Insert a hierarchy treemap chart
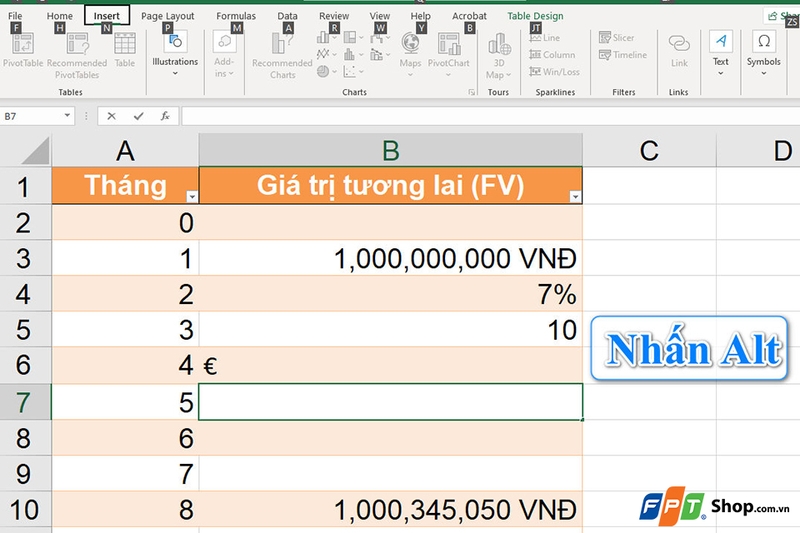The height and width of the screenshot is (533, 800). click(x=349, y=37)
